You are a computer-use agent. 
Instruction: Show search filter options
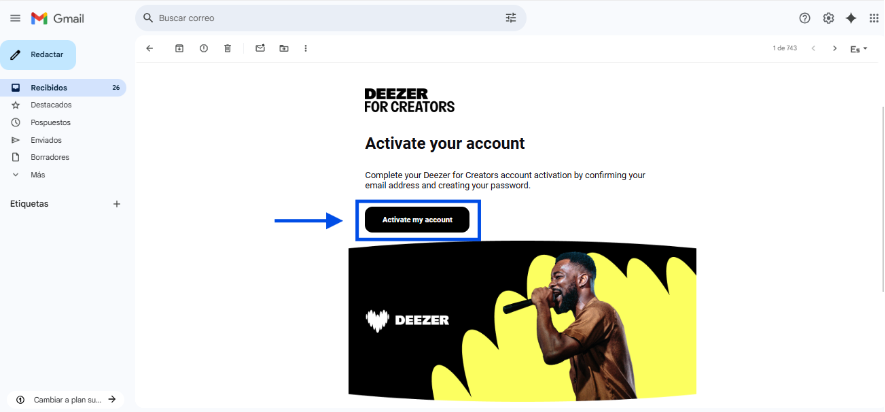[x=511, y=18]
